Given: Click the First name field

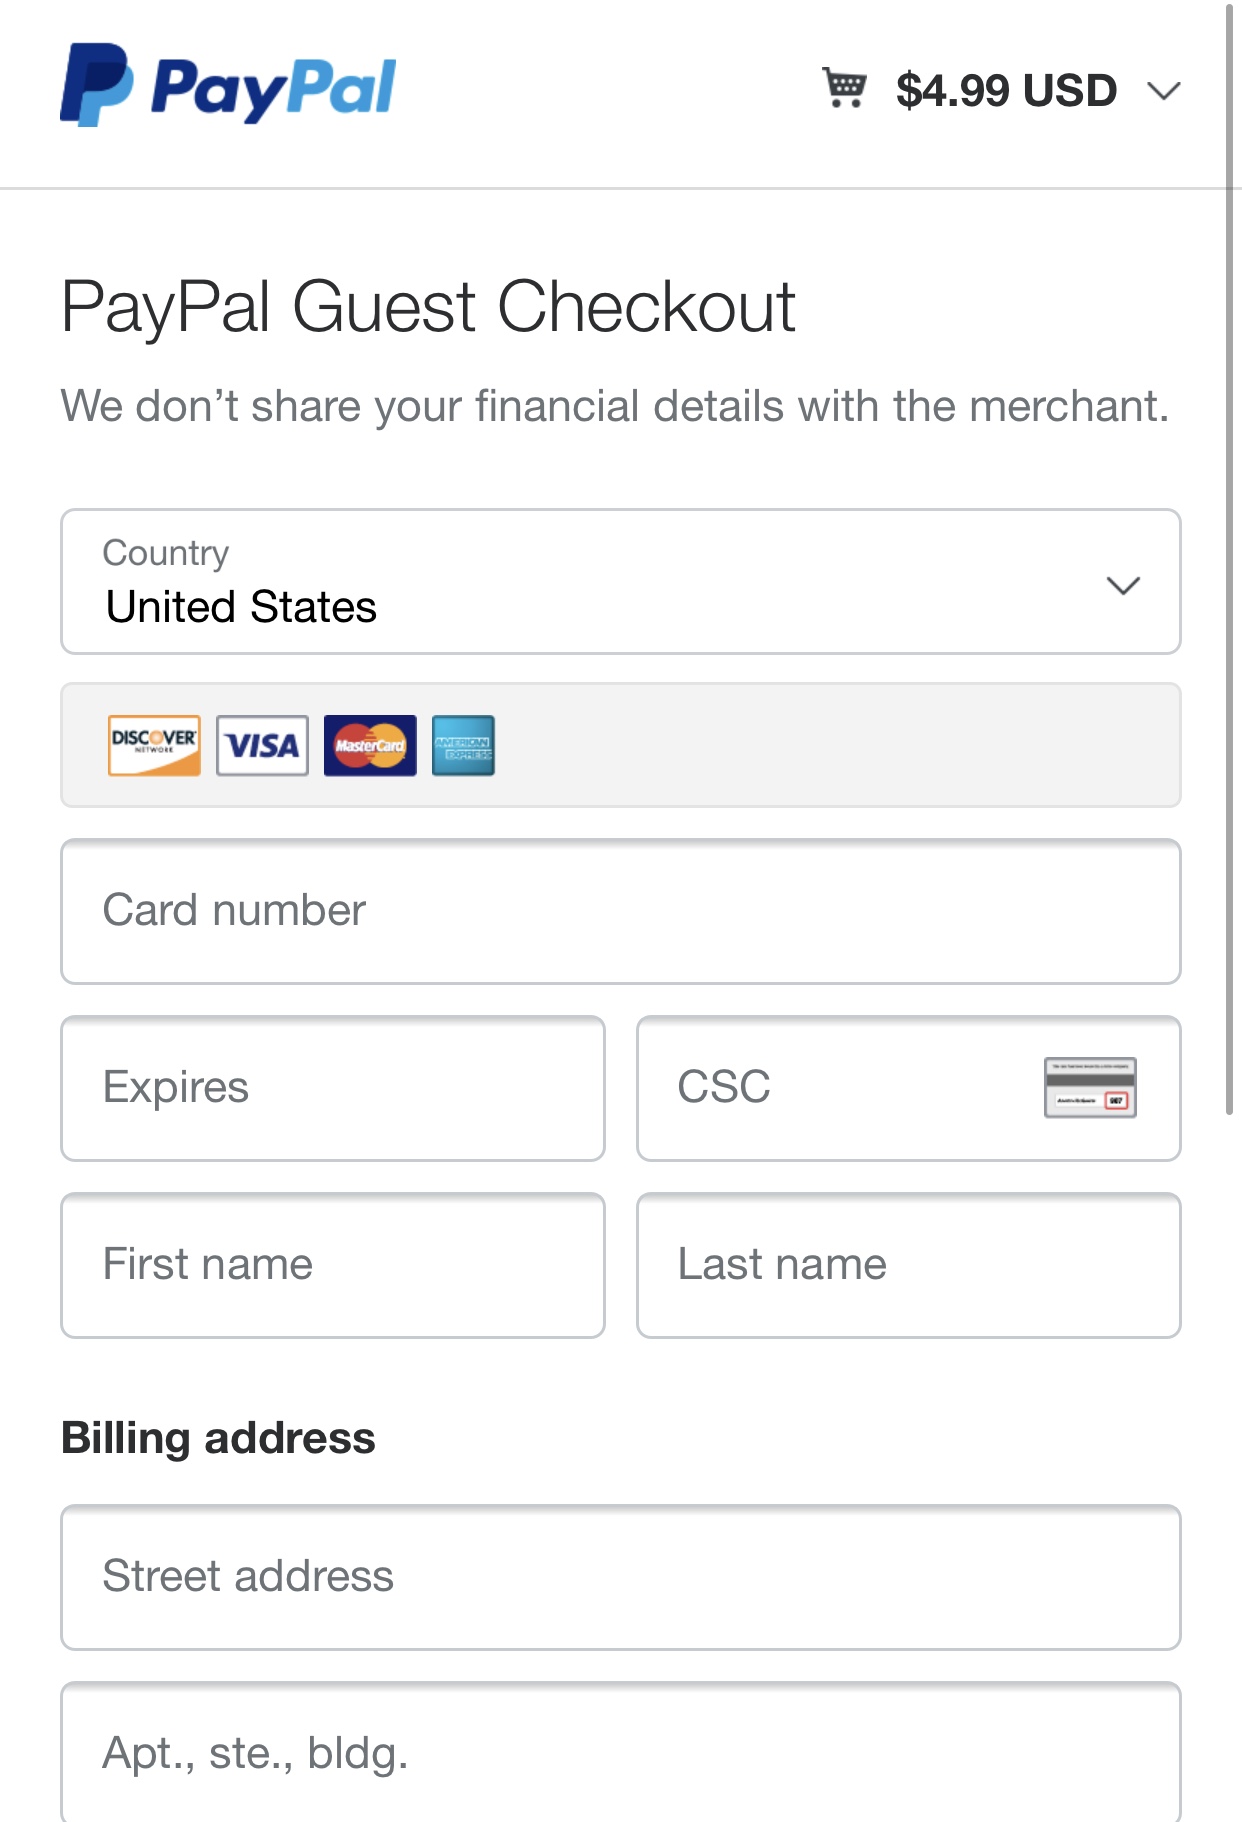Looking at the screenshot, I should (333, 1265).
